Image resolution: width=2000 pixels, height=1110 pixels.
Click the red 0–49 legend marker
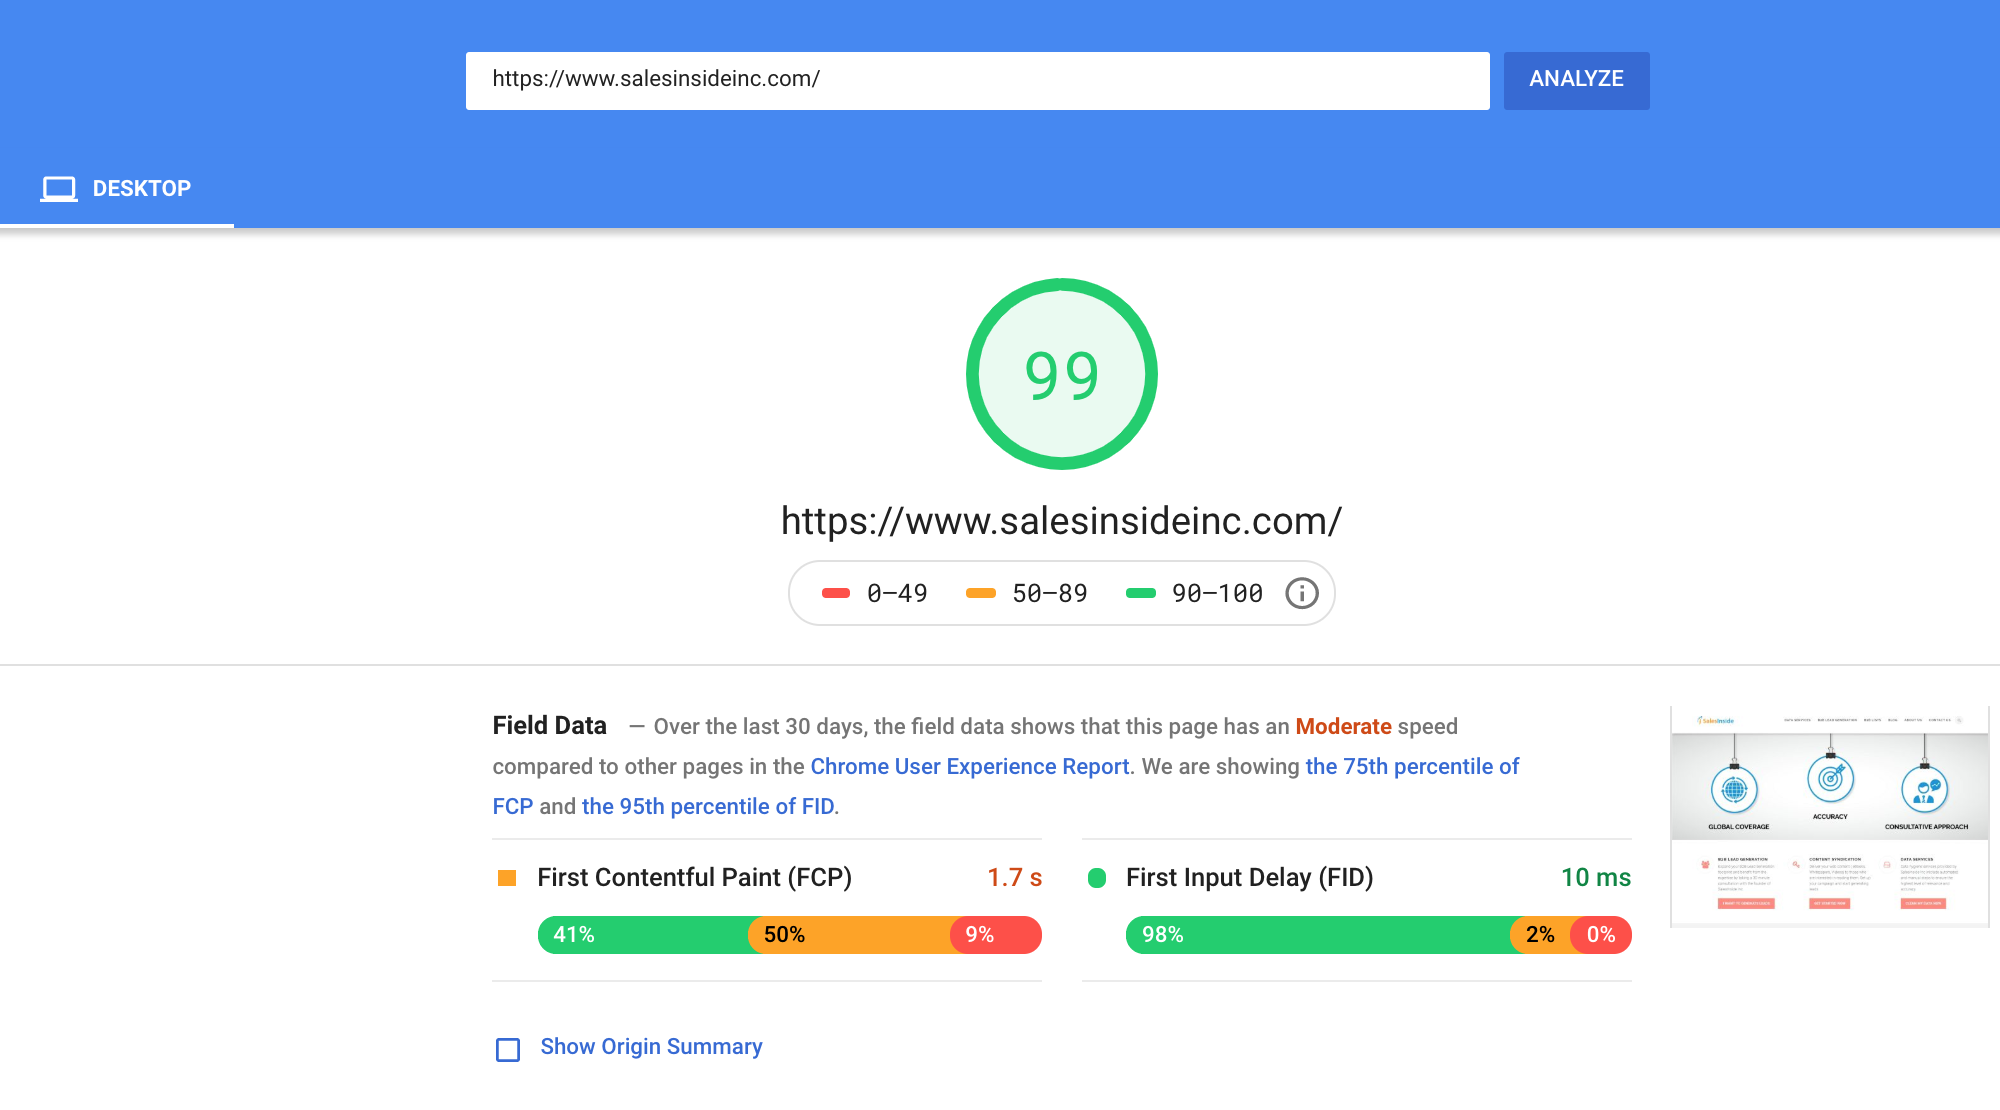(x=836, y=594)
